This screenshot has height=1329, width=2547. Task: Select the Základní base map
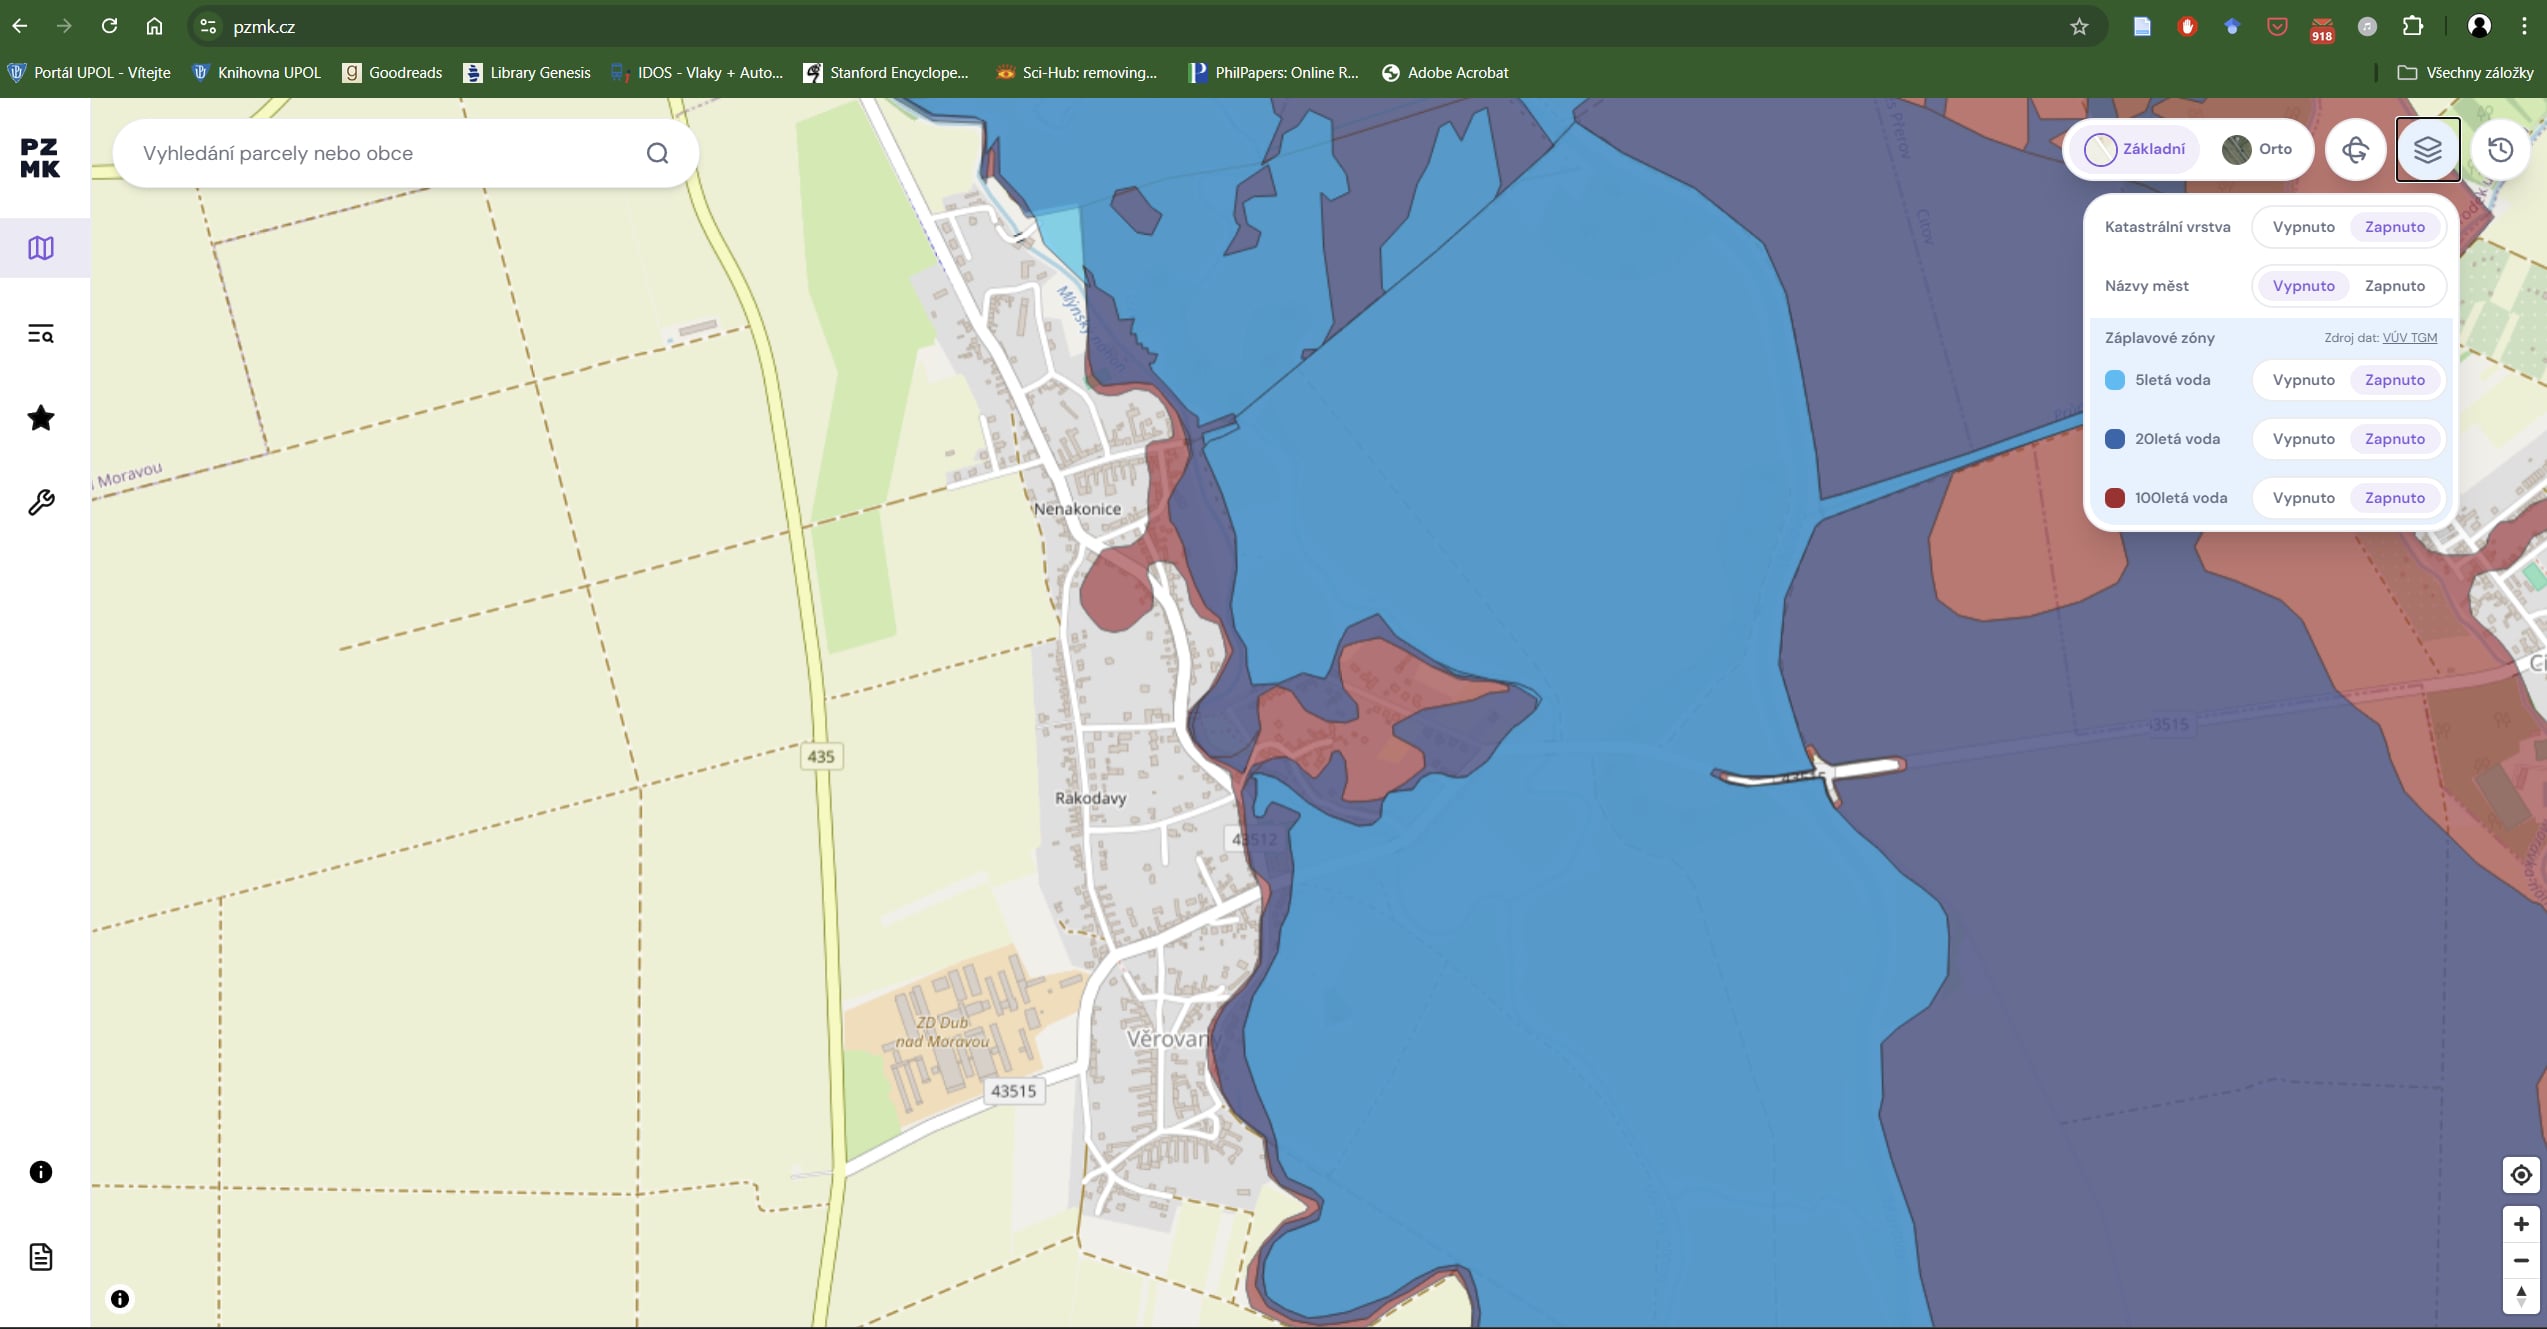(x=2135, y=149)
